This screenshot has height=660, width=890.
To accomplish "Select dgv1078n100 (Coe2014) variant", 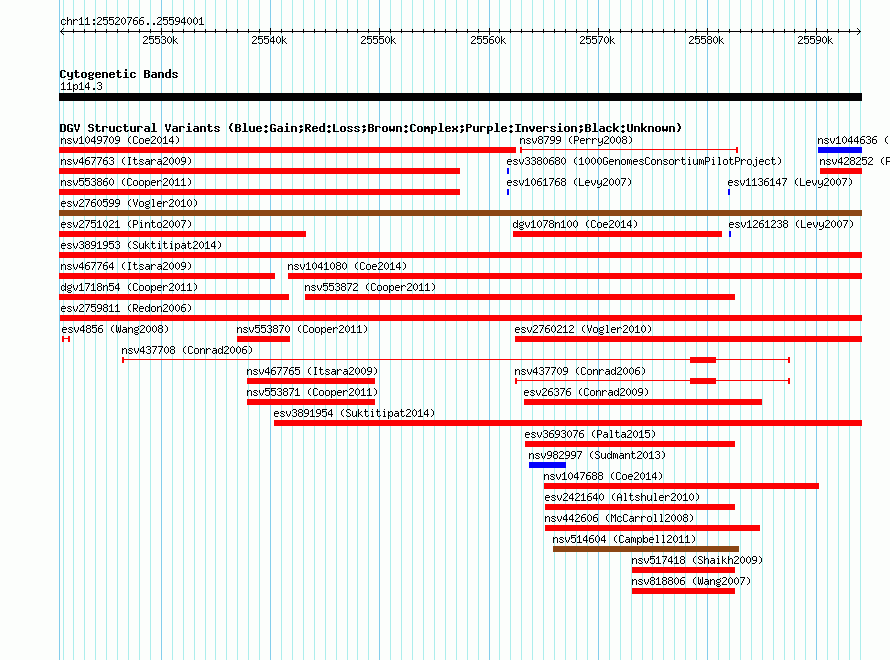I will (x=617, y=234).
